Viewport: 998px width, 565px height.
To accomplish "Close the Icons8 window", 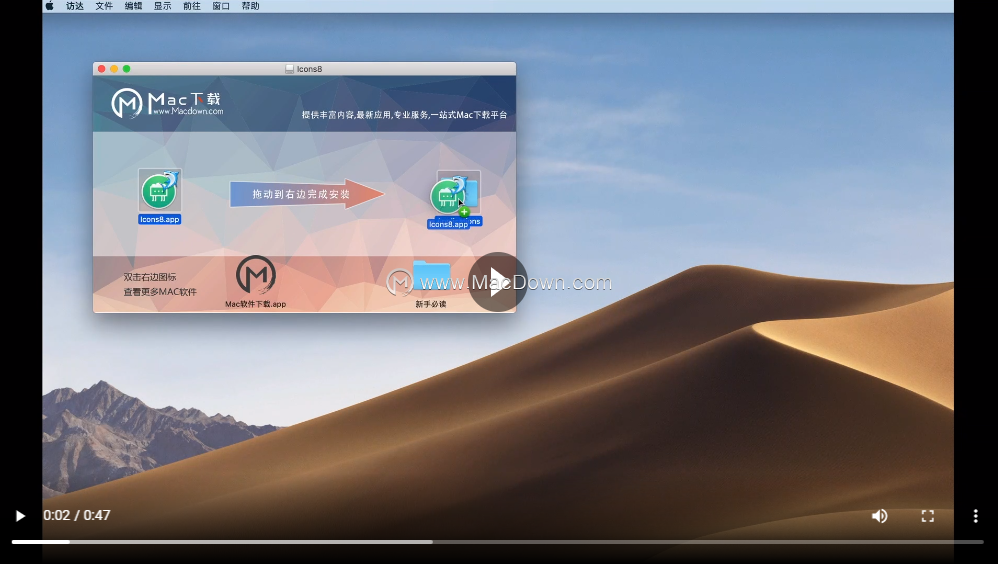I will pos(101,69).
